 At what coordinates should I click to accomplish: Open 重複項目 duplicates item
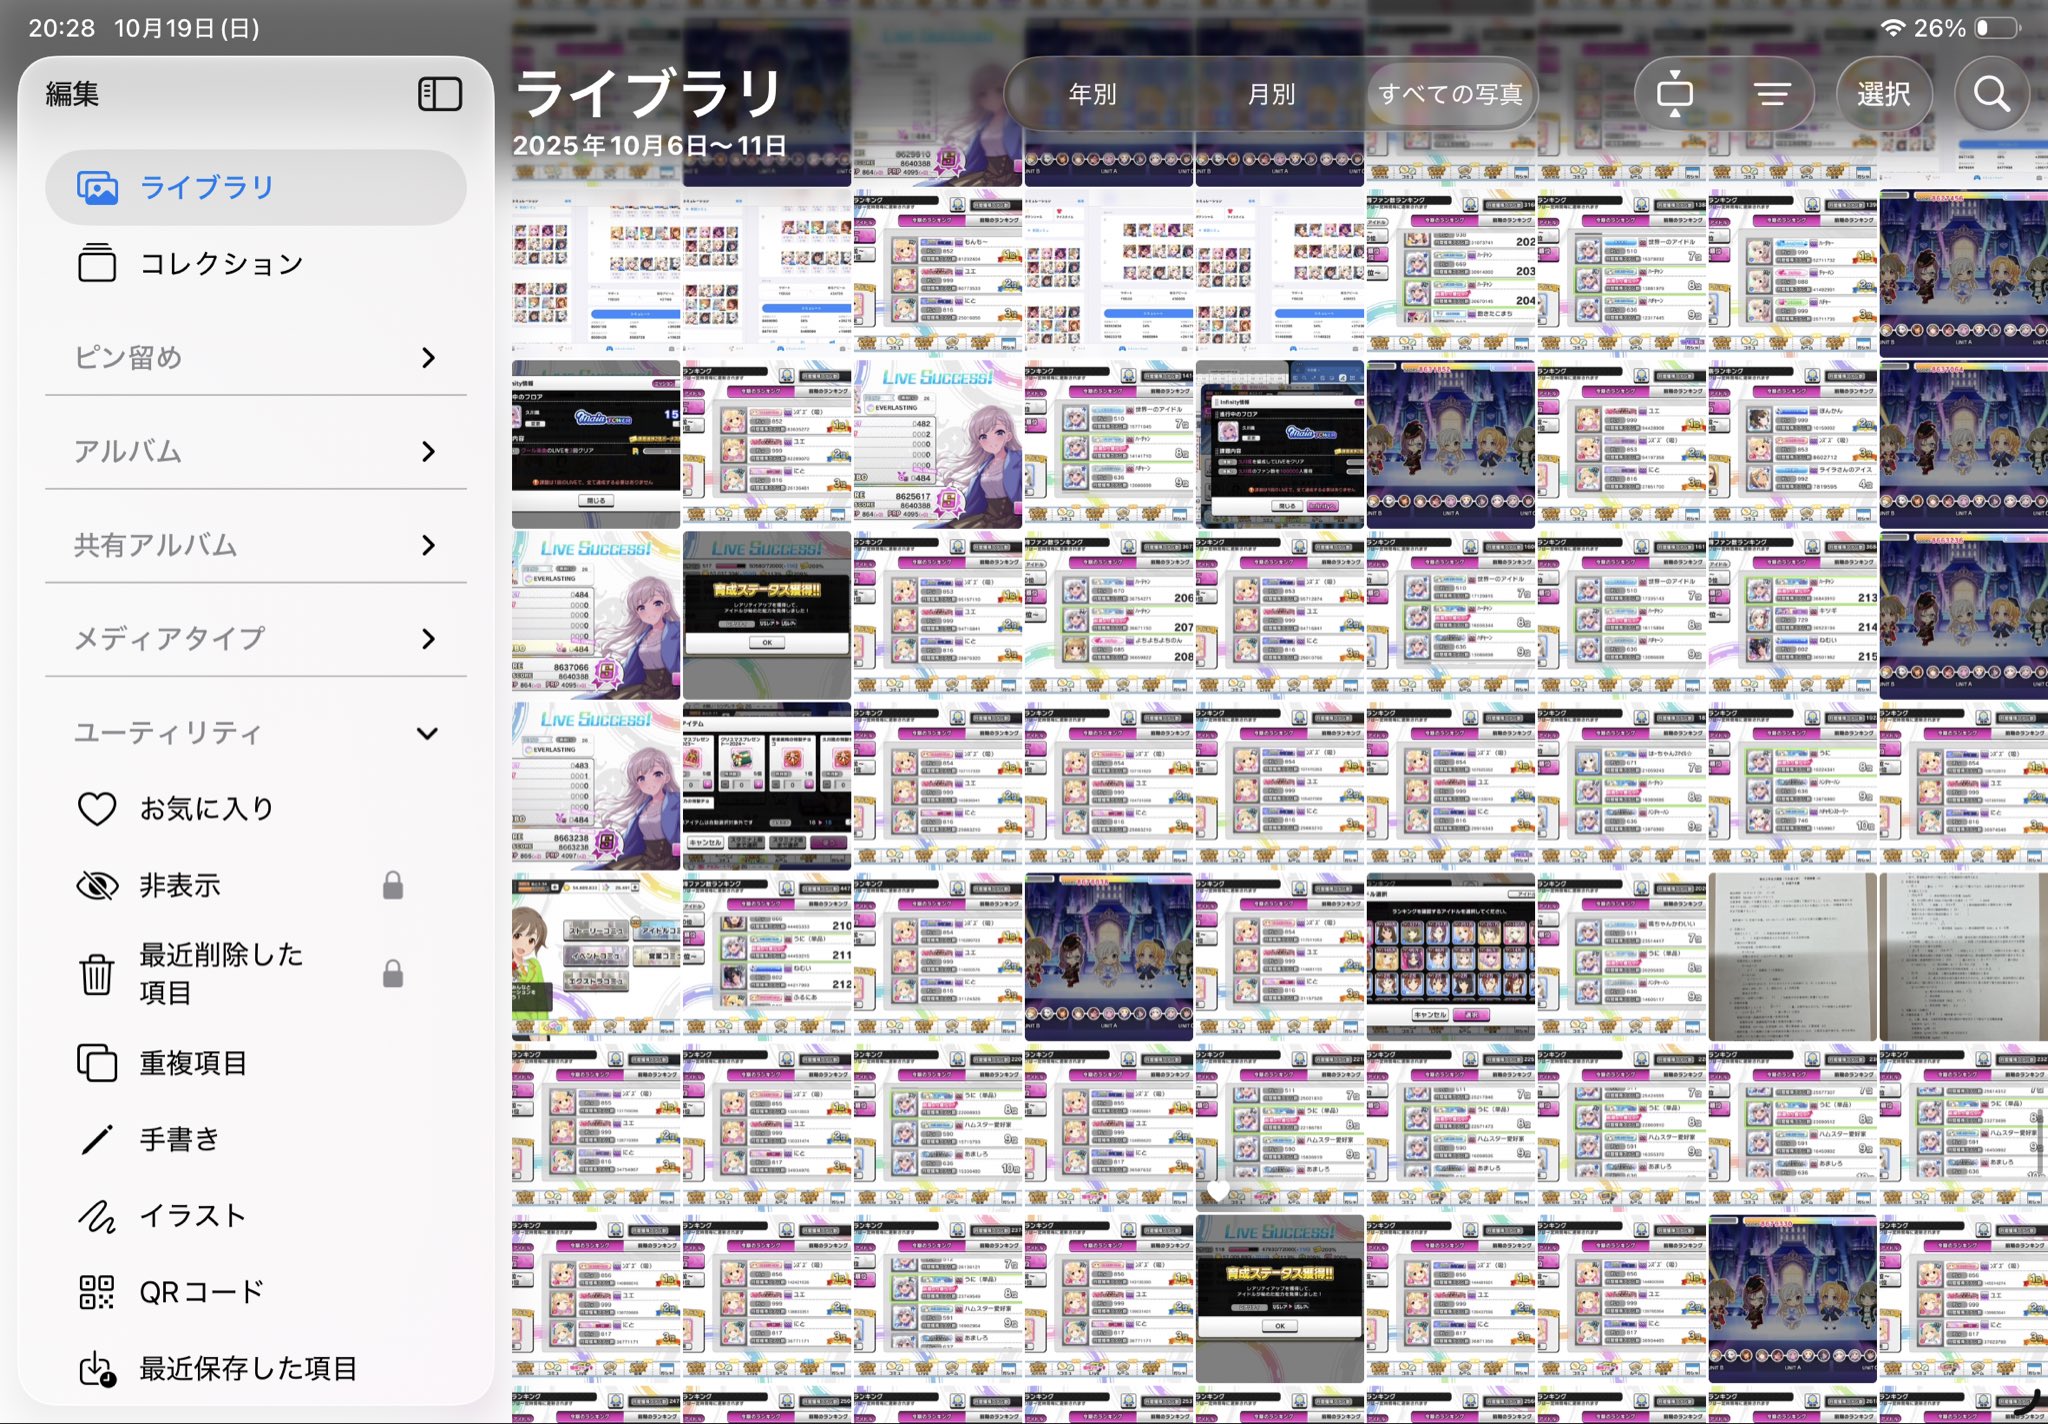[193, 1062]
